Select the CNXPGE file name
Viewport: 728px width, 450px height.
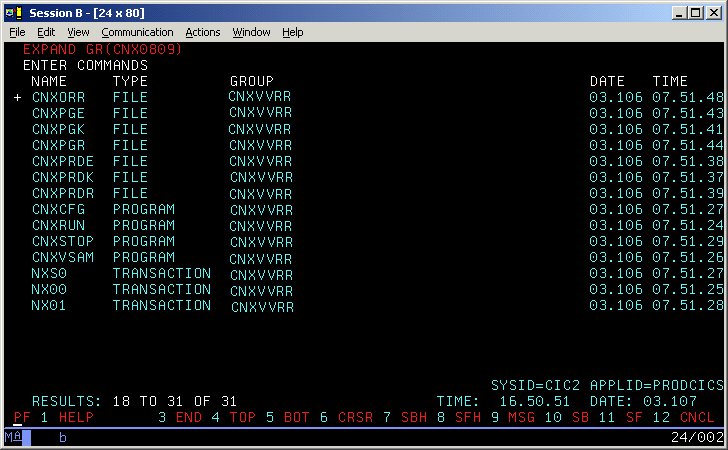tap(58, 113)
